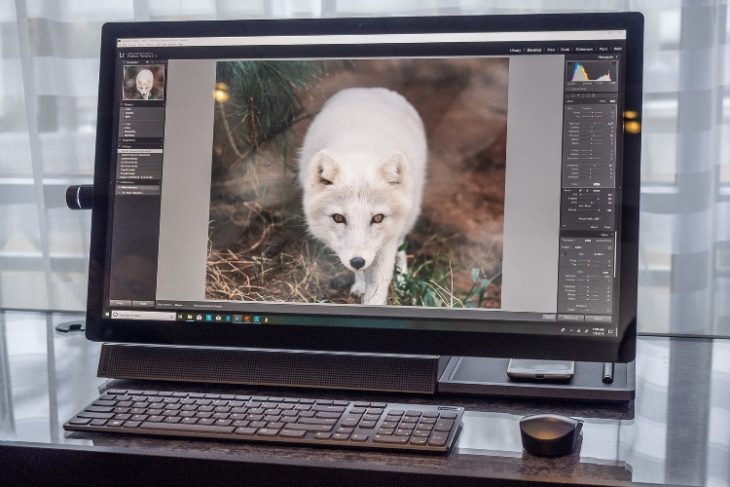Click the Lr identity plate logo
Screen dimensions: 730x487
122,55
